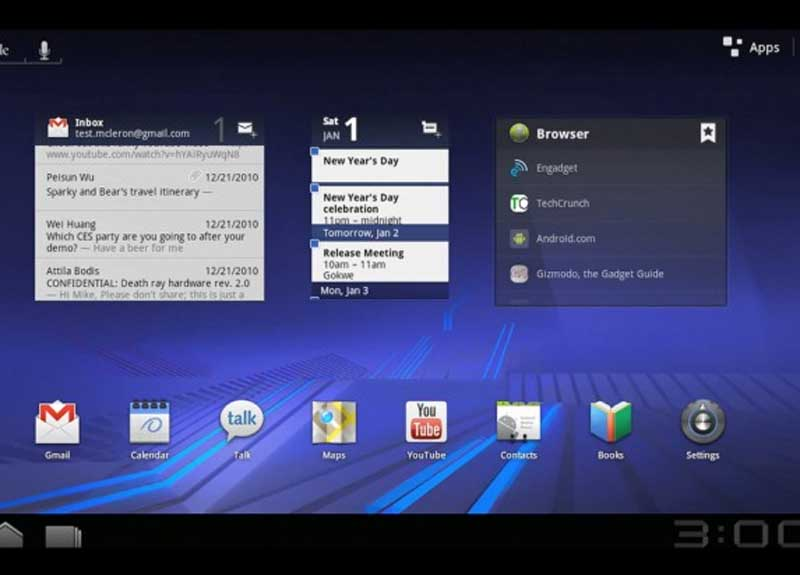Tap the voice search microphone
The image size is (800, 575).
pyautogui.click(x=44, y=50)
